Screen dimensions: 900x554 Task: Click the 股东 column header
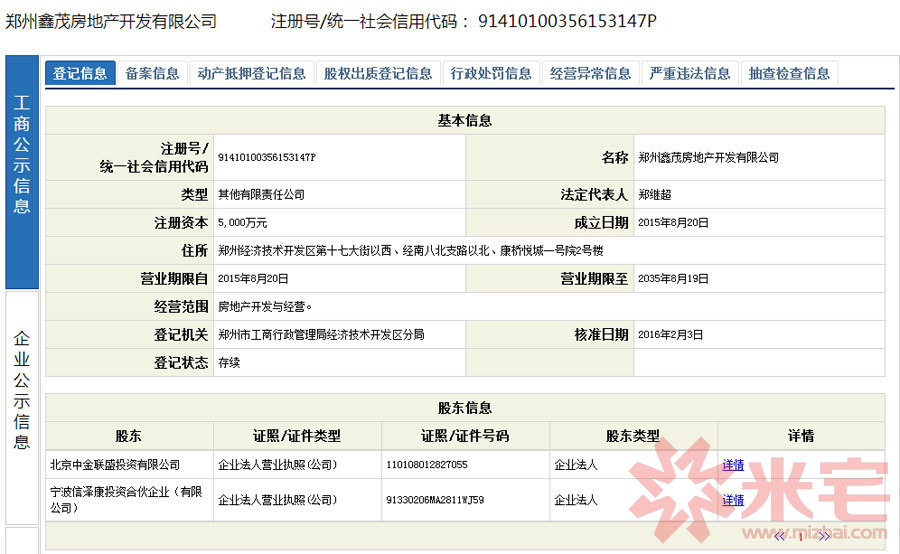[x=129, y=436]
